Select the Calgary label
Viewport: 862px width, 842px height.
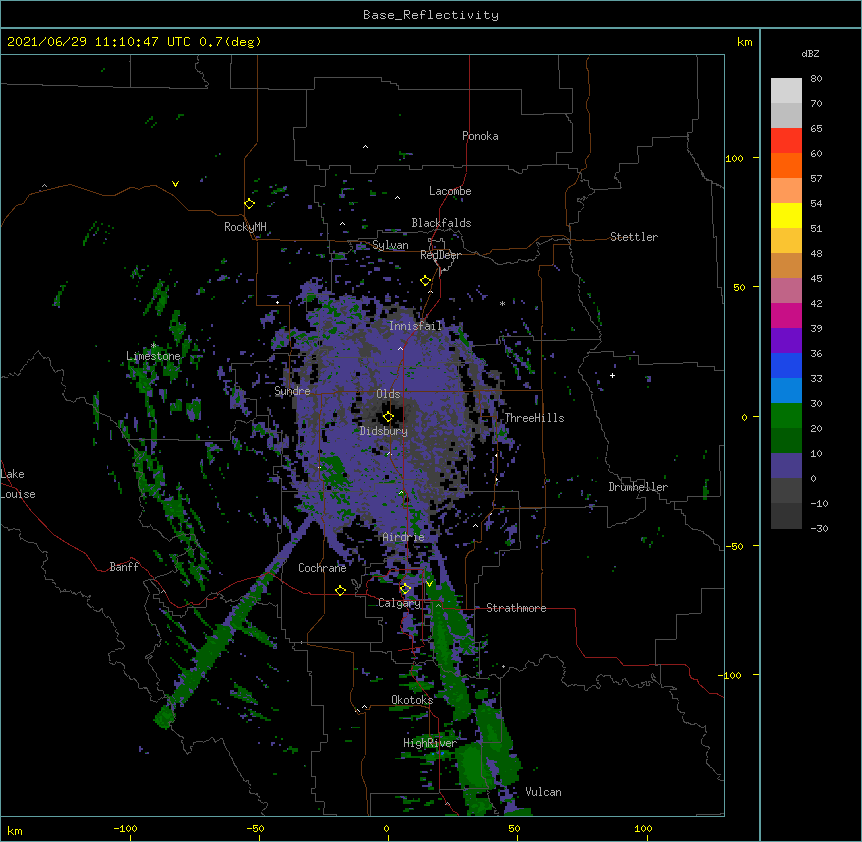tap(399, 603)
